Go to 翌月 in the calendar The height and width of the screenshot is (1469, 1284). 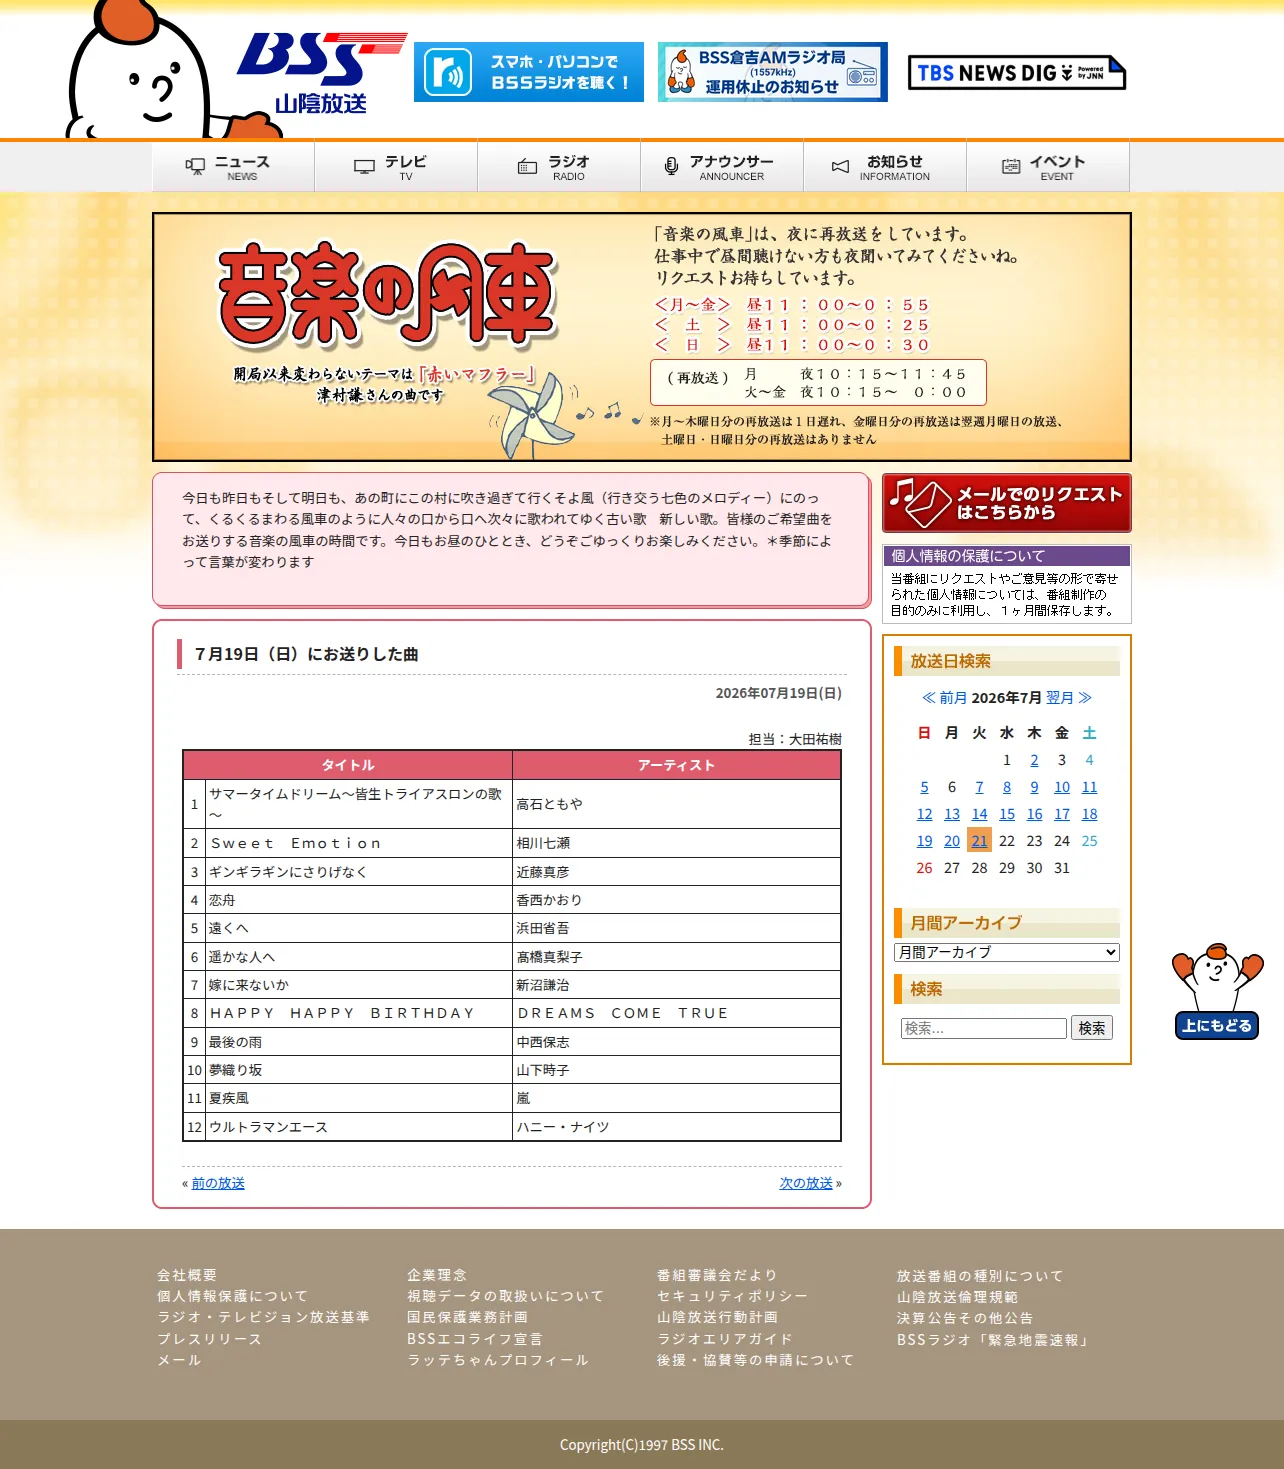click(1069, 698)
